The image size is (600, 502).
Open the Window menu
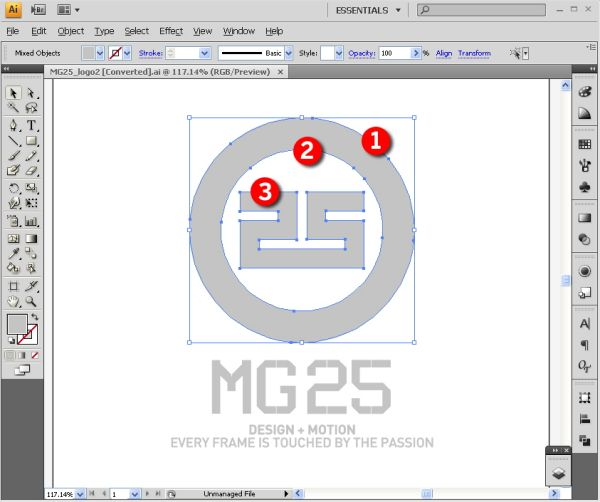[x=239, y=31]
